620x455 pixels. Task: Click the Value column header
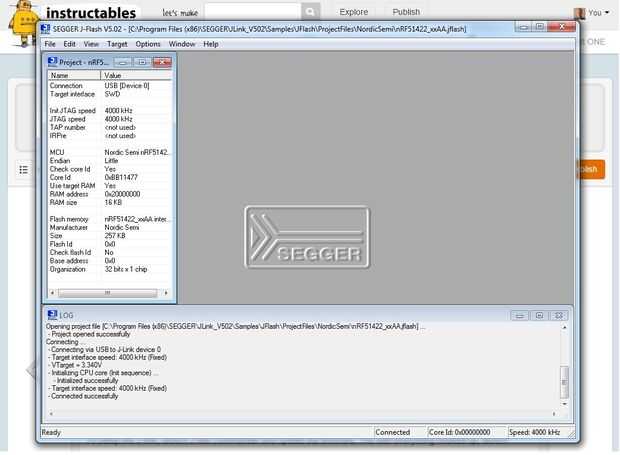(x=136, y=75)
